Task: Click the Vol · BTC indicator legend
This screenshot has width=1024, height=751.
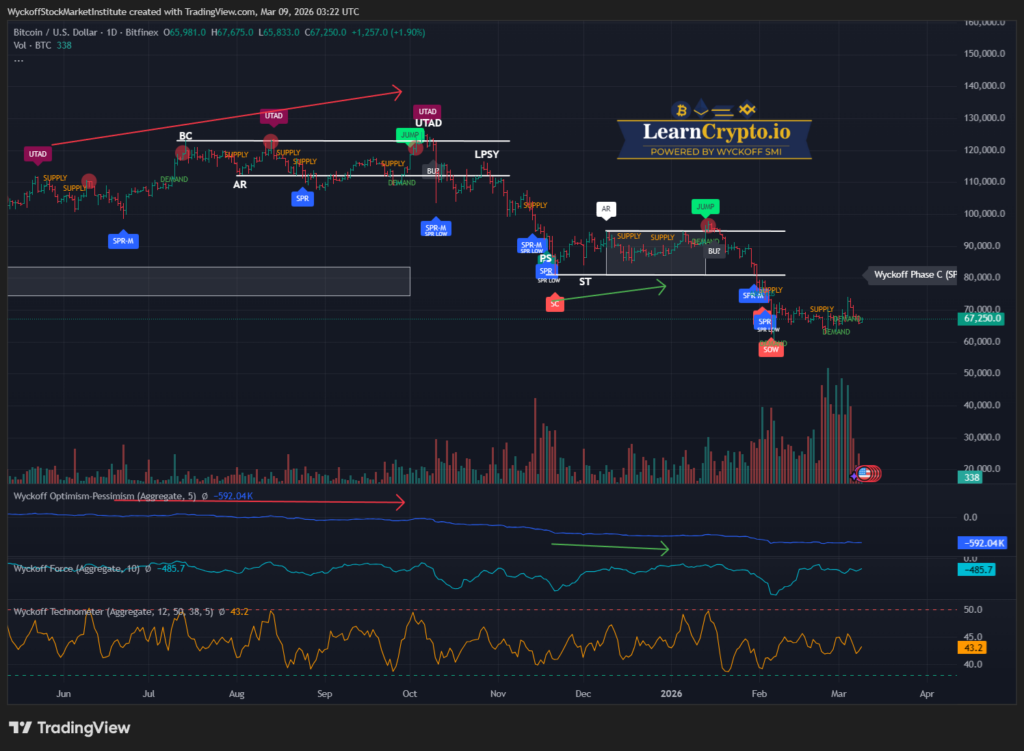Action: coord(32,45)
